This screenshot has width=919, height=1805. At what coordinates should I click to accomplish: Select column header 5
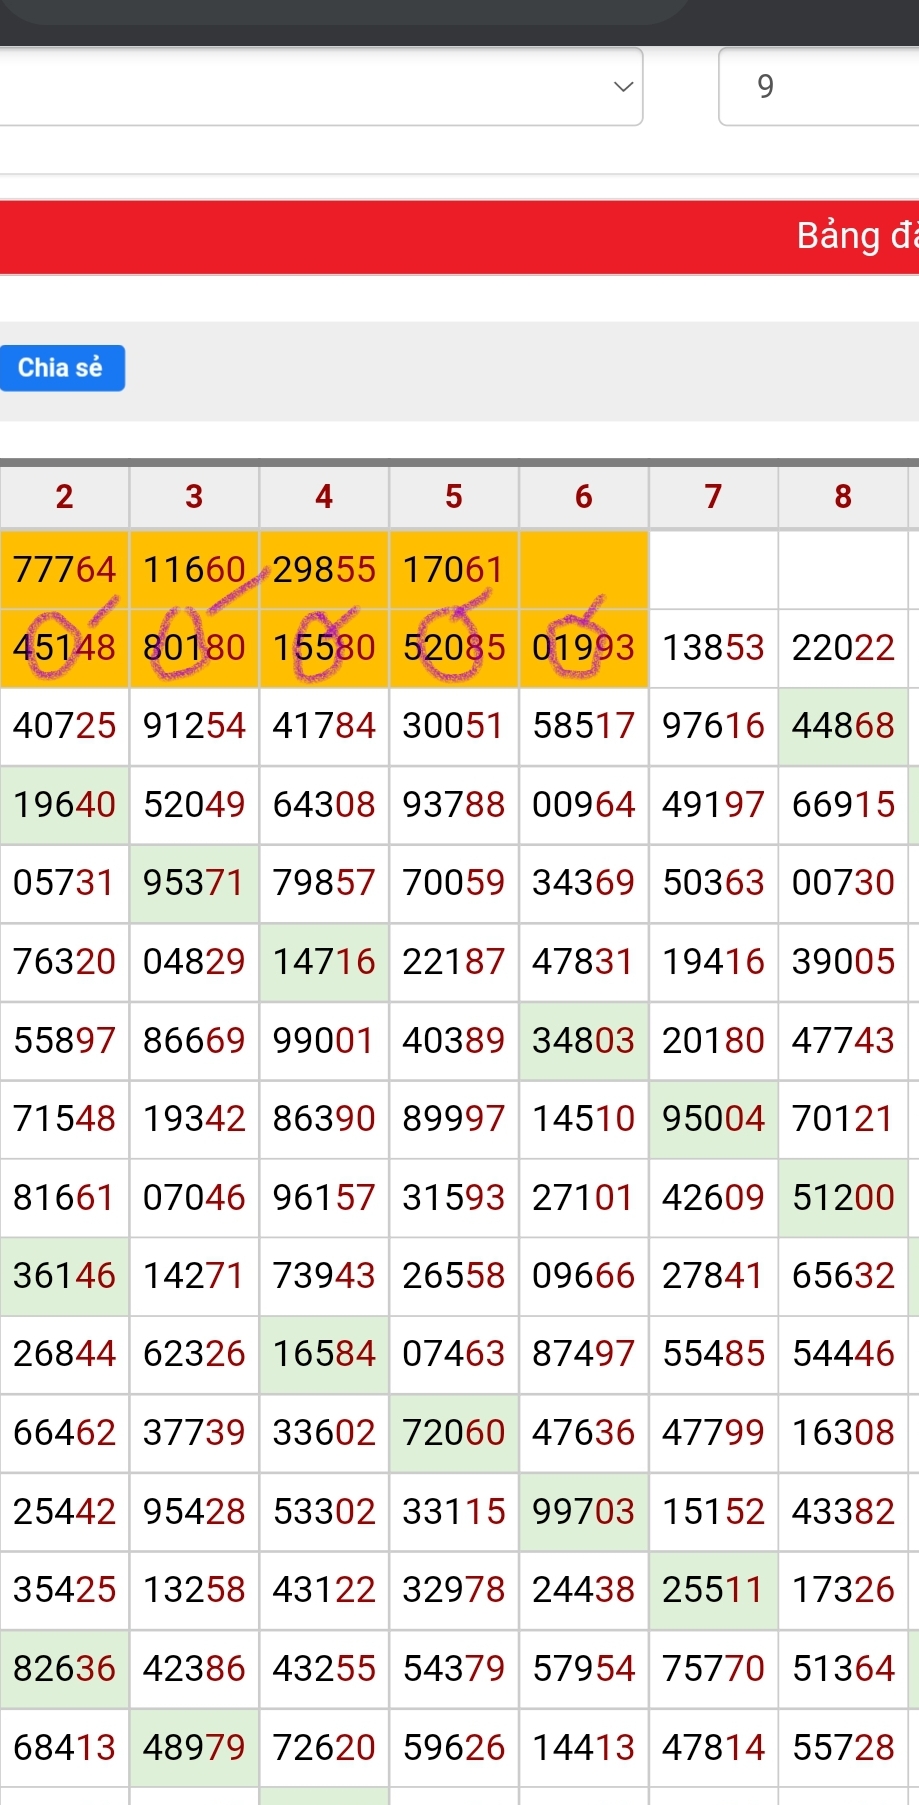click(x=454, y=496)
